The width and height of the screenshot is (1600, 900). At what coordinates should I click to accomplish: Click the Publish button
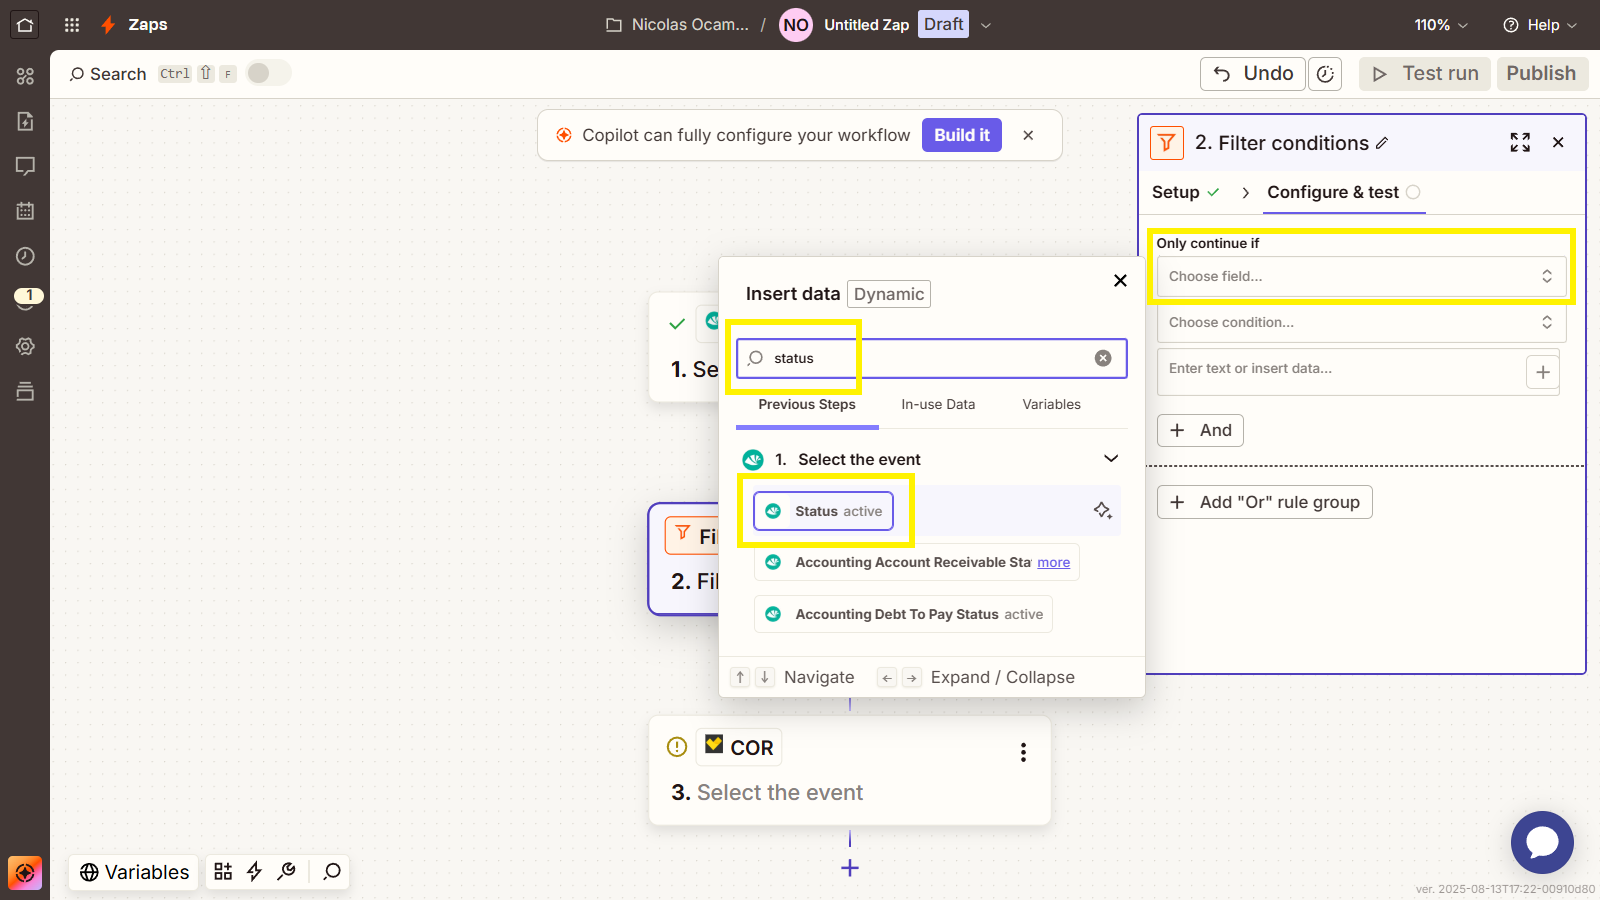tap(1542, 74)
